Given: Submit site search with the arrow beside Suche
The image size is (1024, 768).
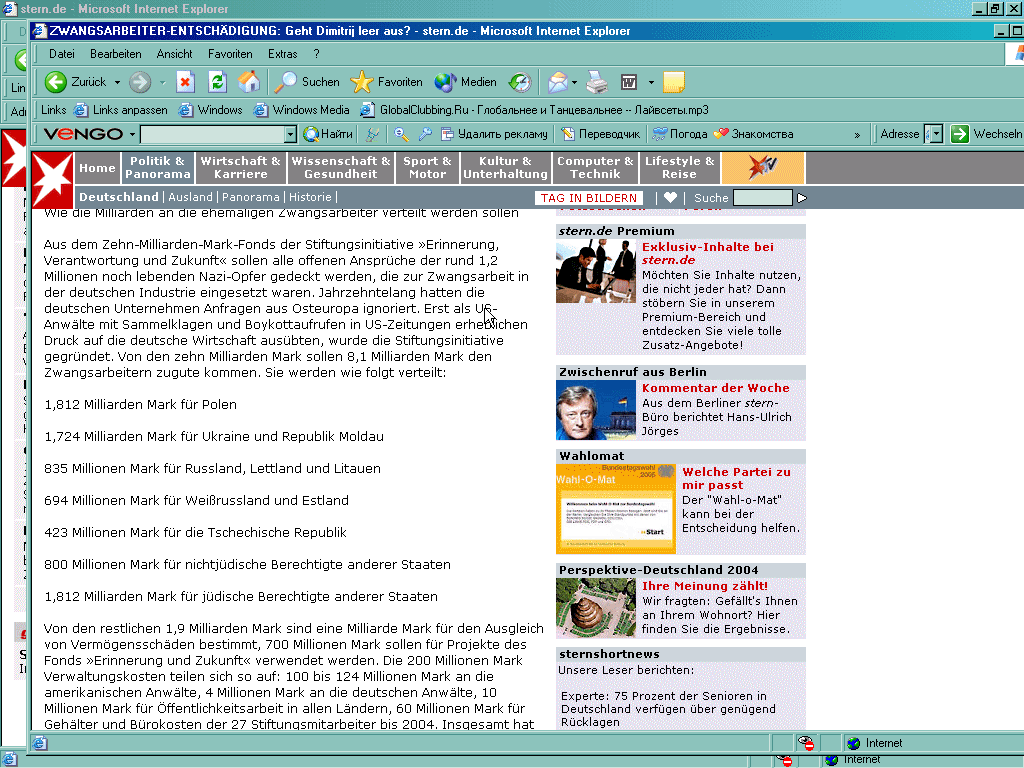Looking at the screenshot, I should 802,197.
